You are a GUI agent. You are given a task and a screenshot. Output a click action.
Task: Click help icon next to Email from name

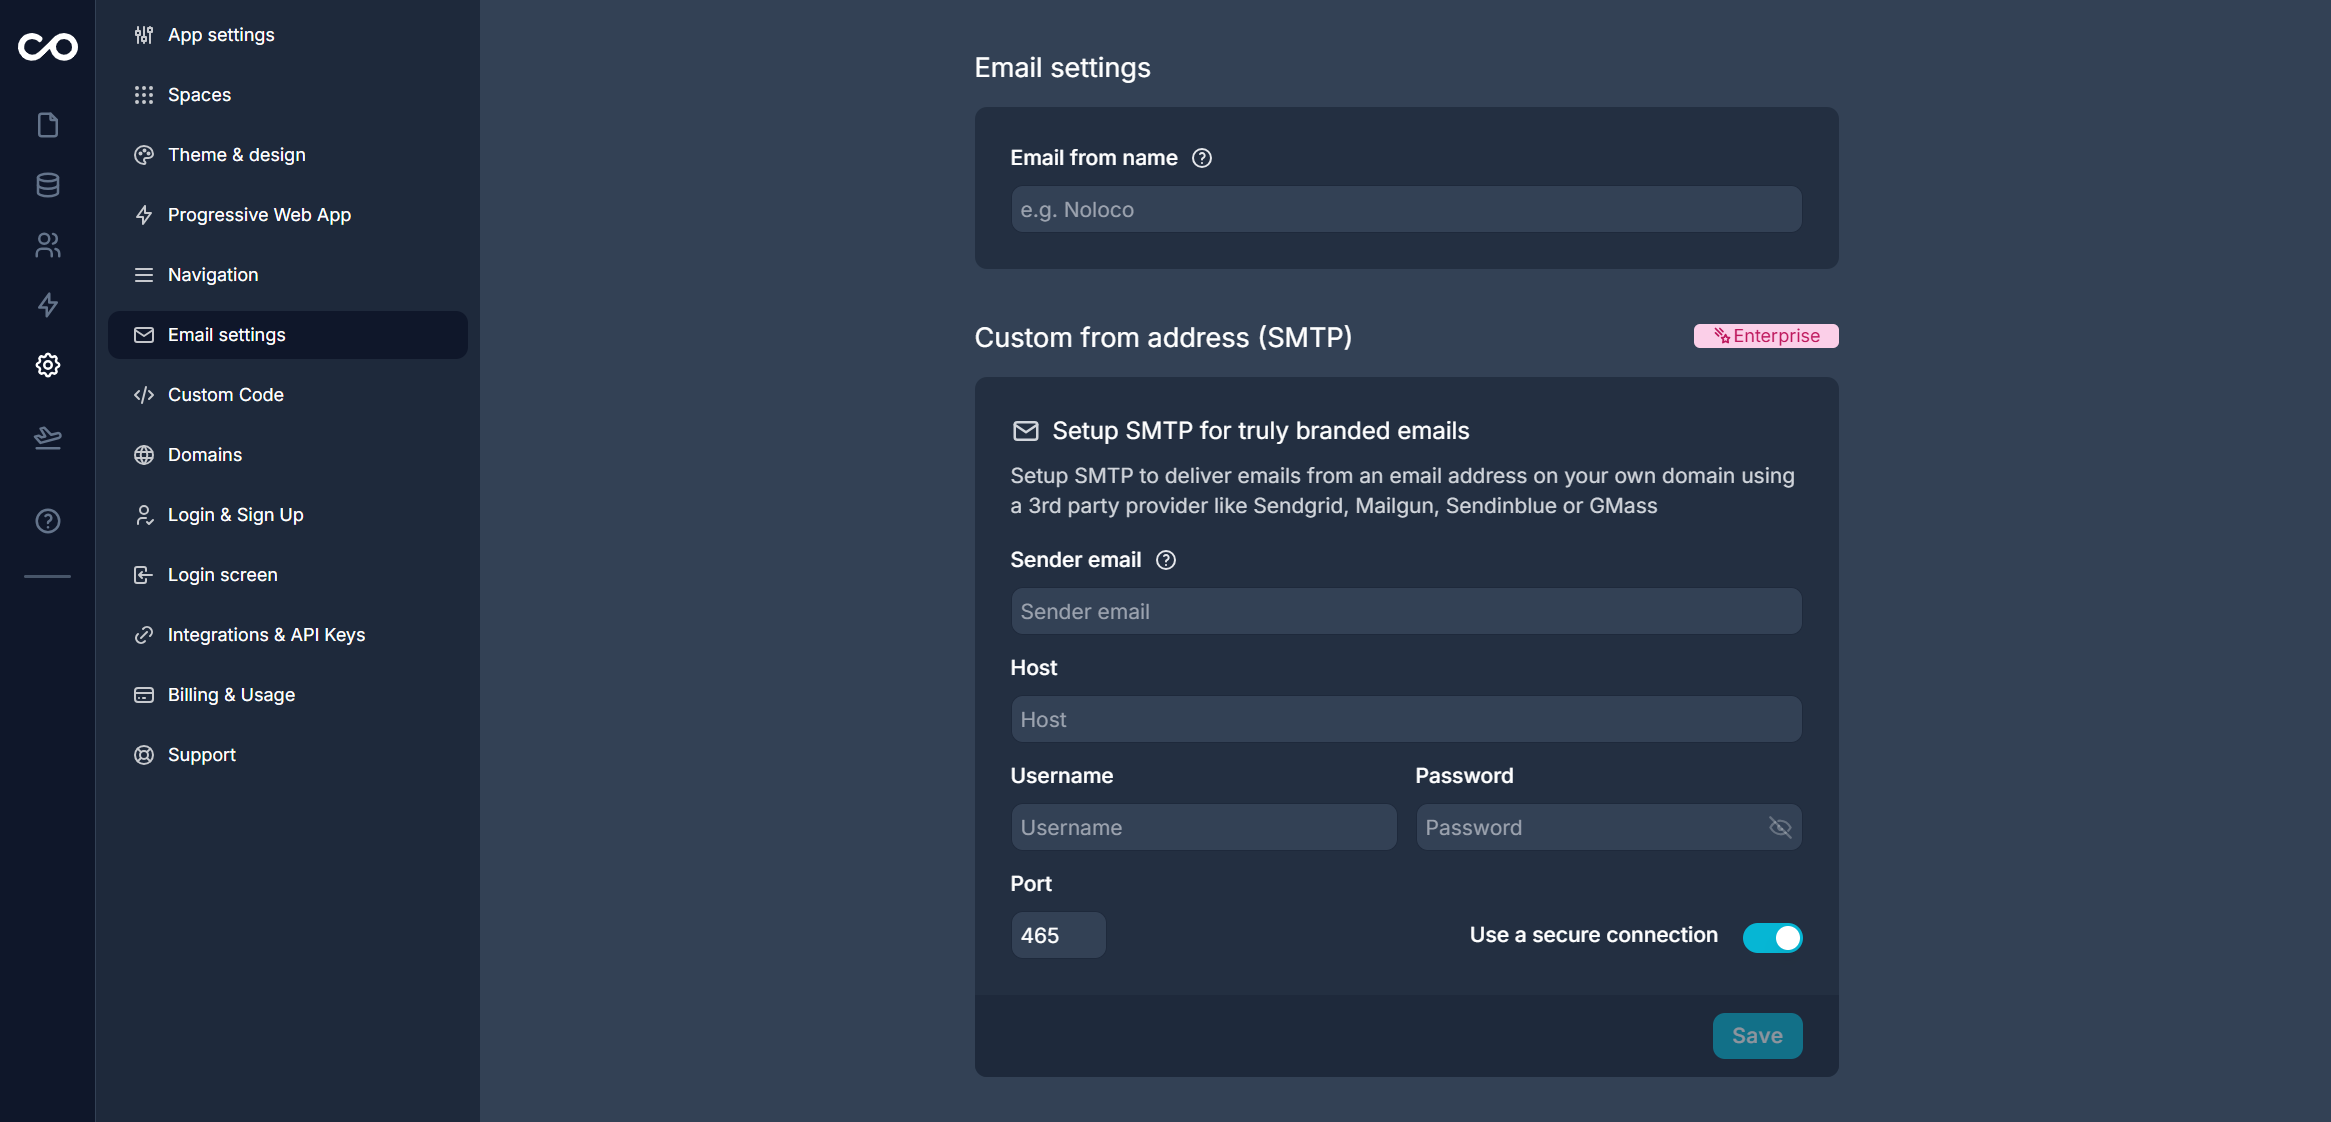click(x=1202, y=158)
